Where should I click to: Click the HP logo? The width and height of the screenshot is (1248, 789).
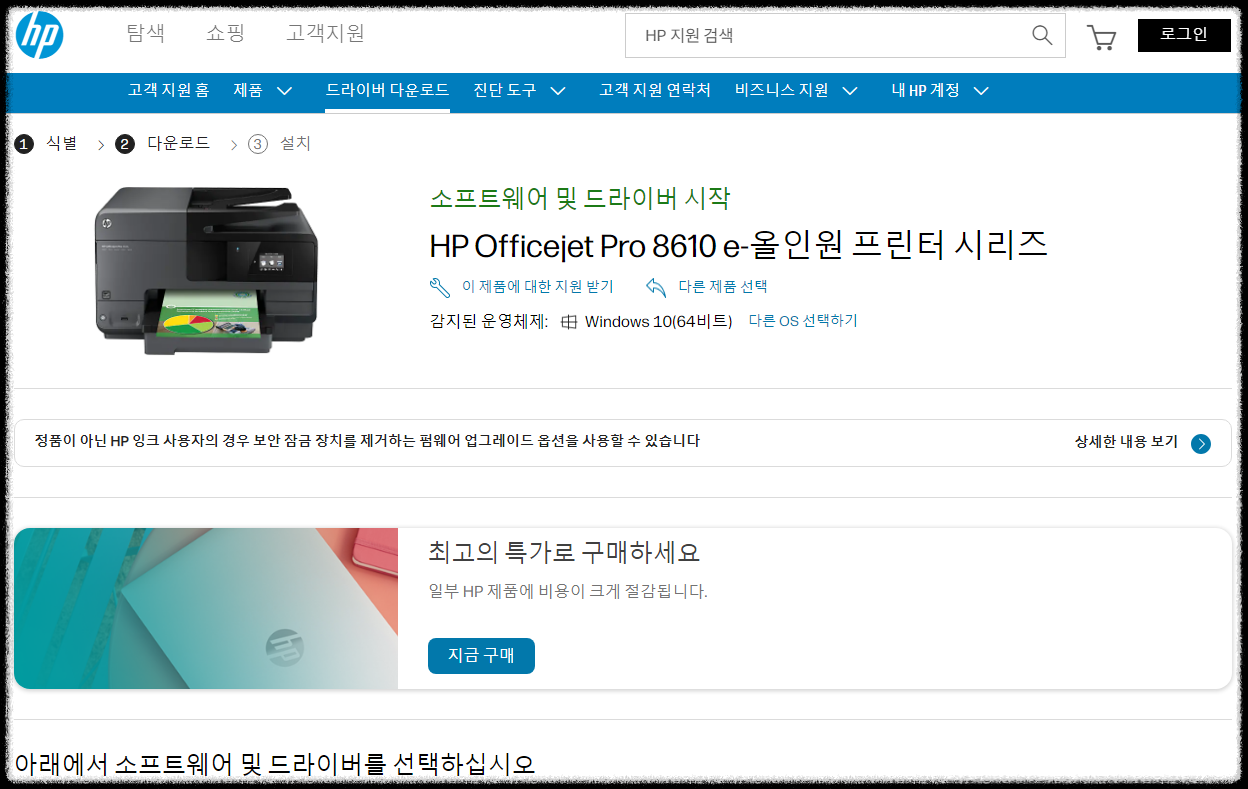(37, 35)
